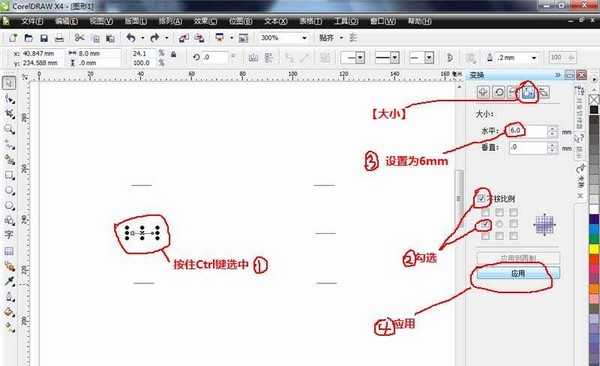Screen dimensions: 600x366
Task: Click the New document icon
Action: coord(13,38)
